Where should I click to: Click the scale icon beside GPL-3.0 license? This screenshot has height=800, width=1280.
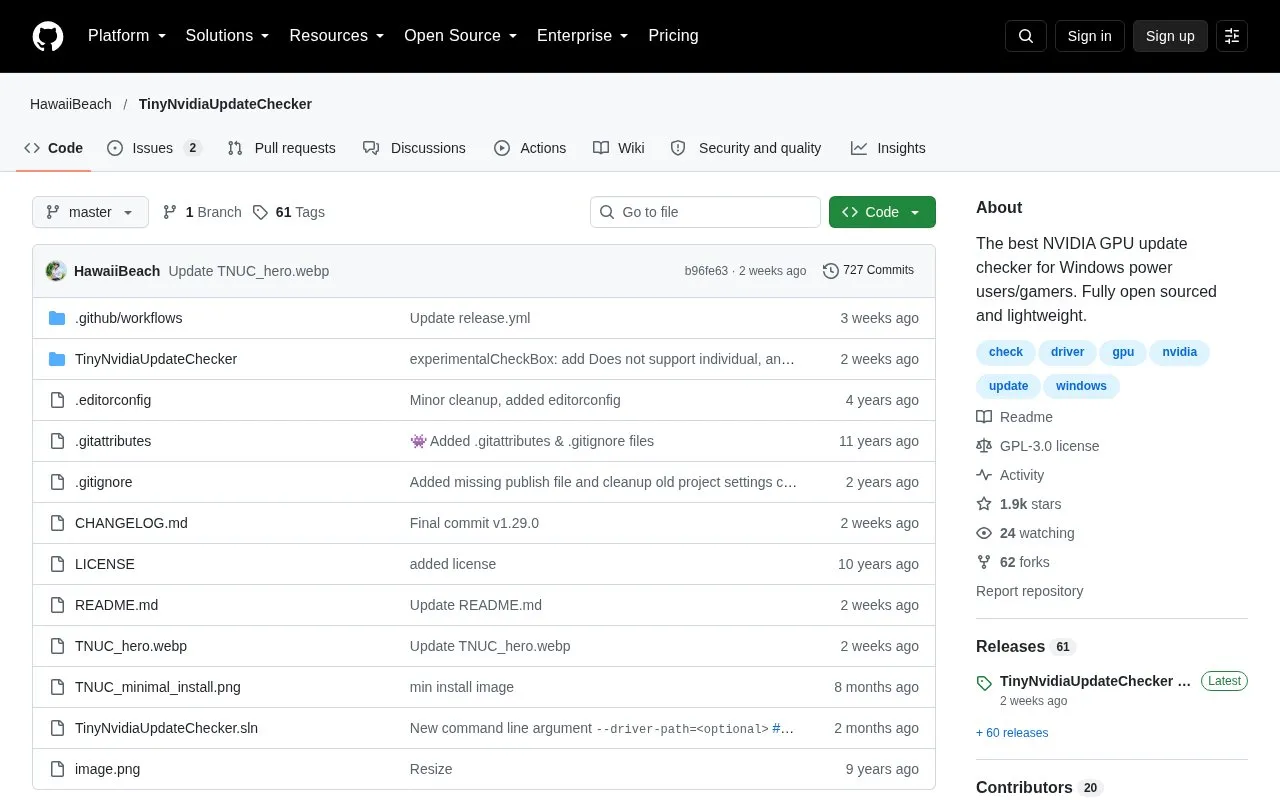[984, 446]
